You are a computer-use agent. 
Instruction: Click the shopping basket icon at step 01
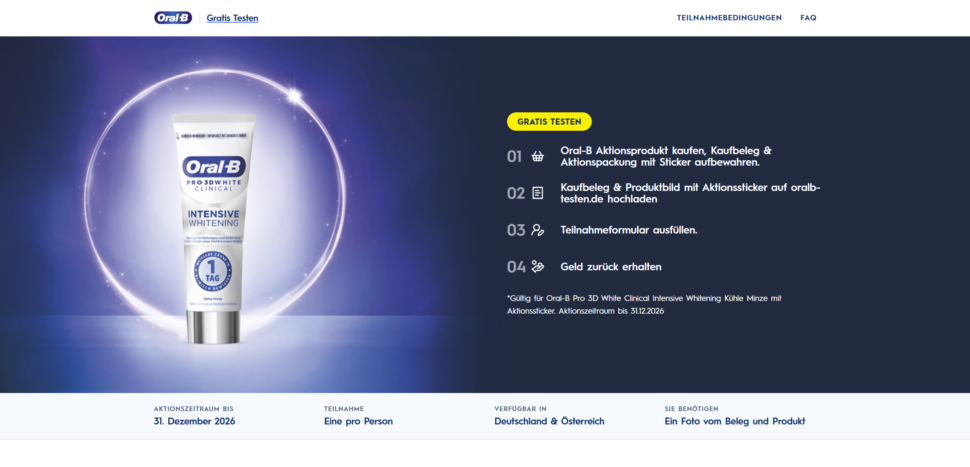[x=538, y=156]
